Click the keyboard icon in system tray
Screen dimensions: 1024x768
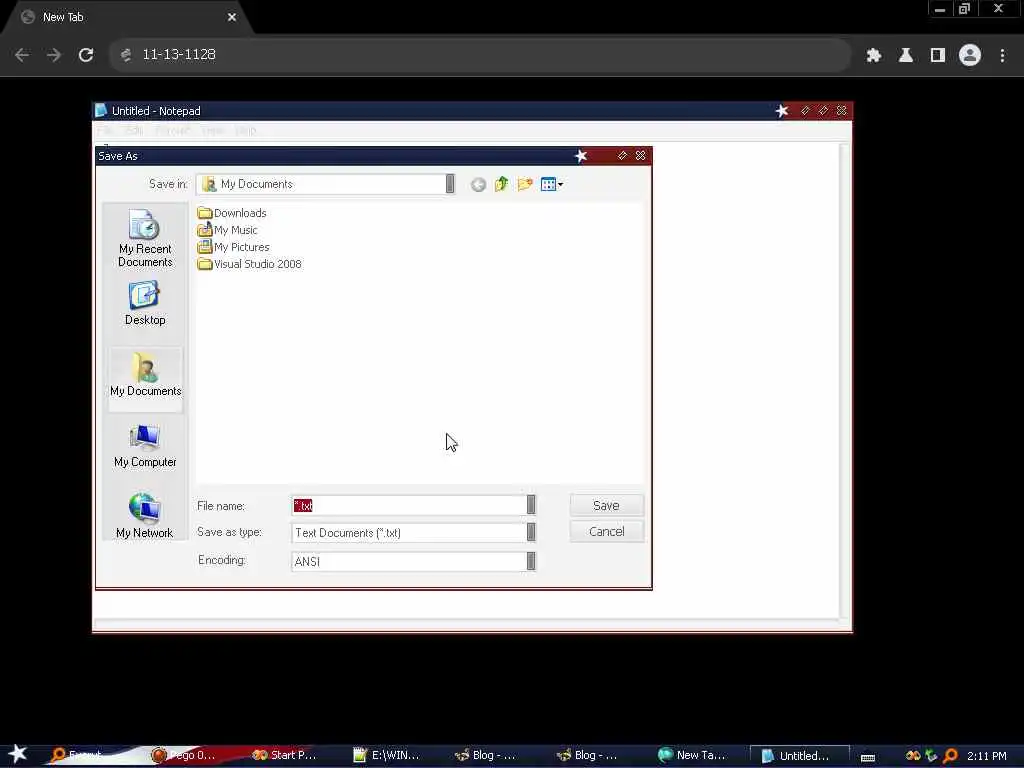[868, 757]
